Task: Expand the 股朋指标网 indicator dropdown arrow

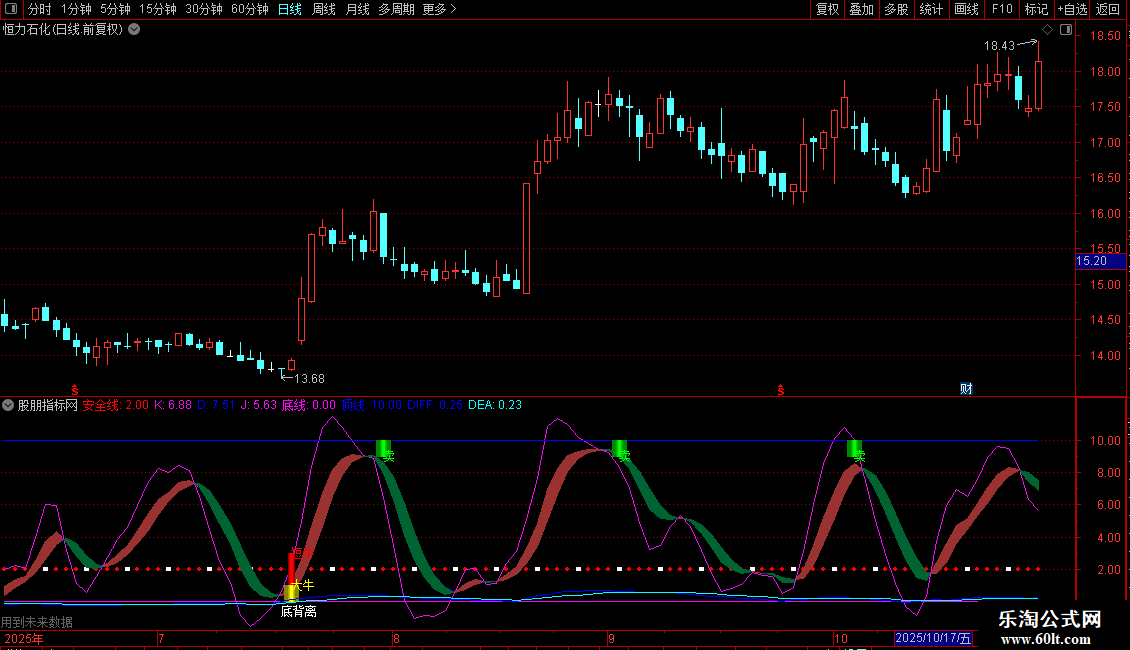Action: click(x=9, y=405)
